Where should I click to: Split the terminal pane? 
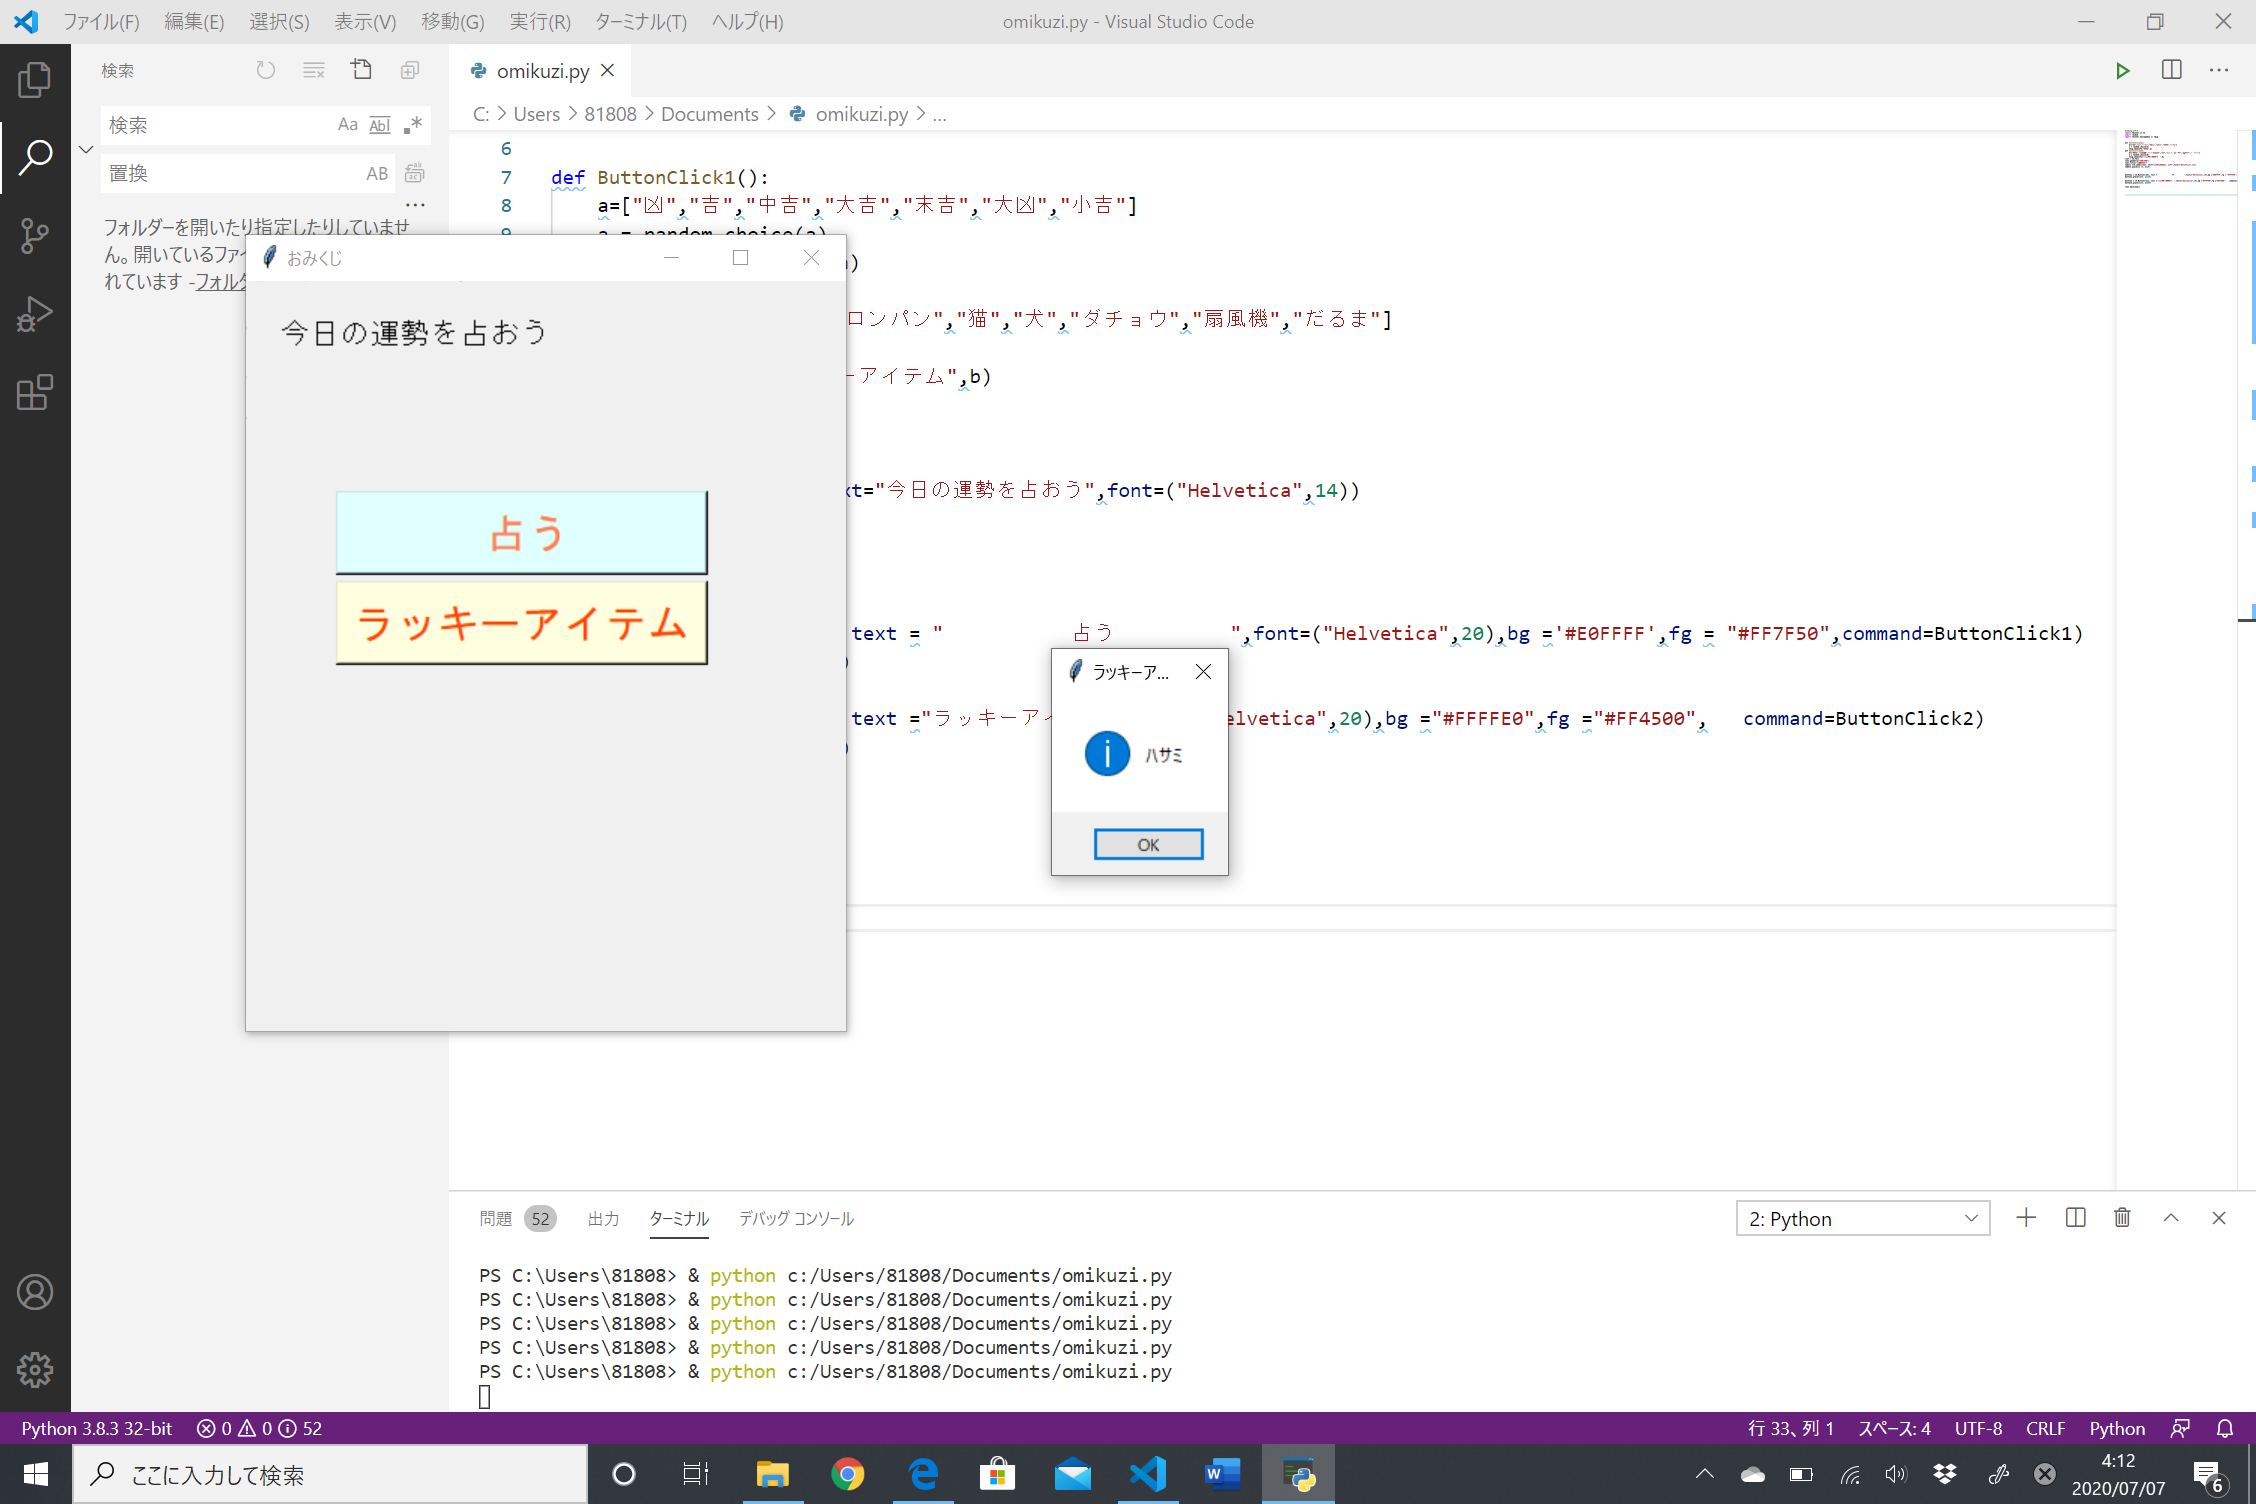coord(2075,1218)
